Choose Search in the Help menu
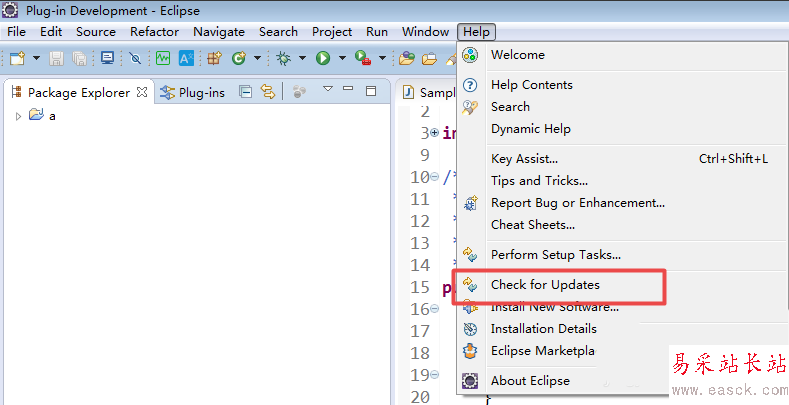This screenshot has height=405, width=789. [622, 107]
